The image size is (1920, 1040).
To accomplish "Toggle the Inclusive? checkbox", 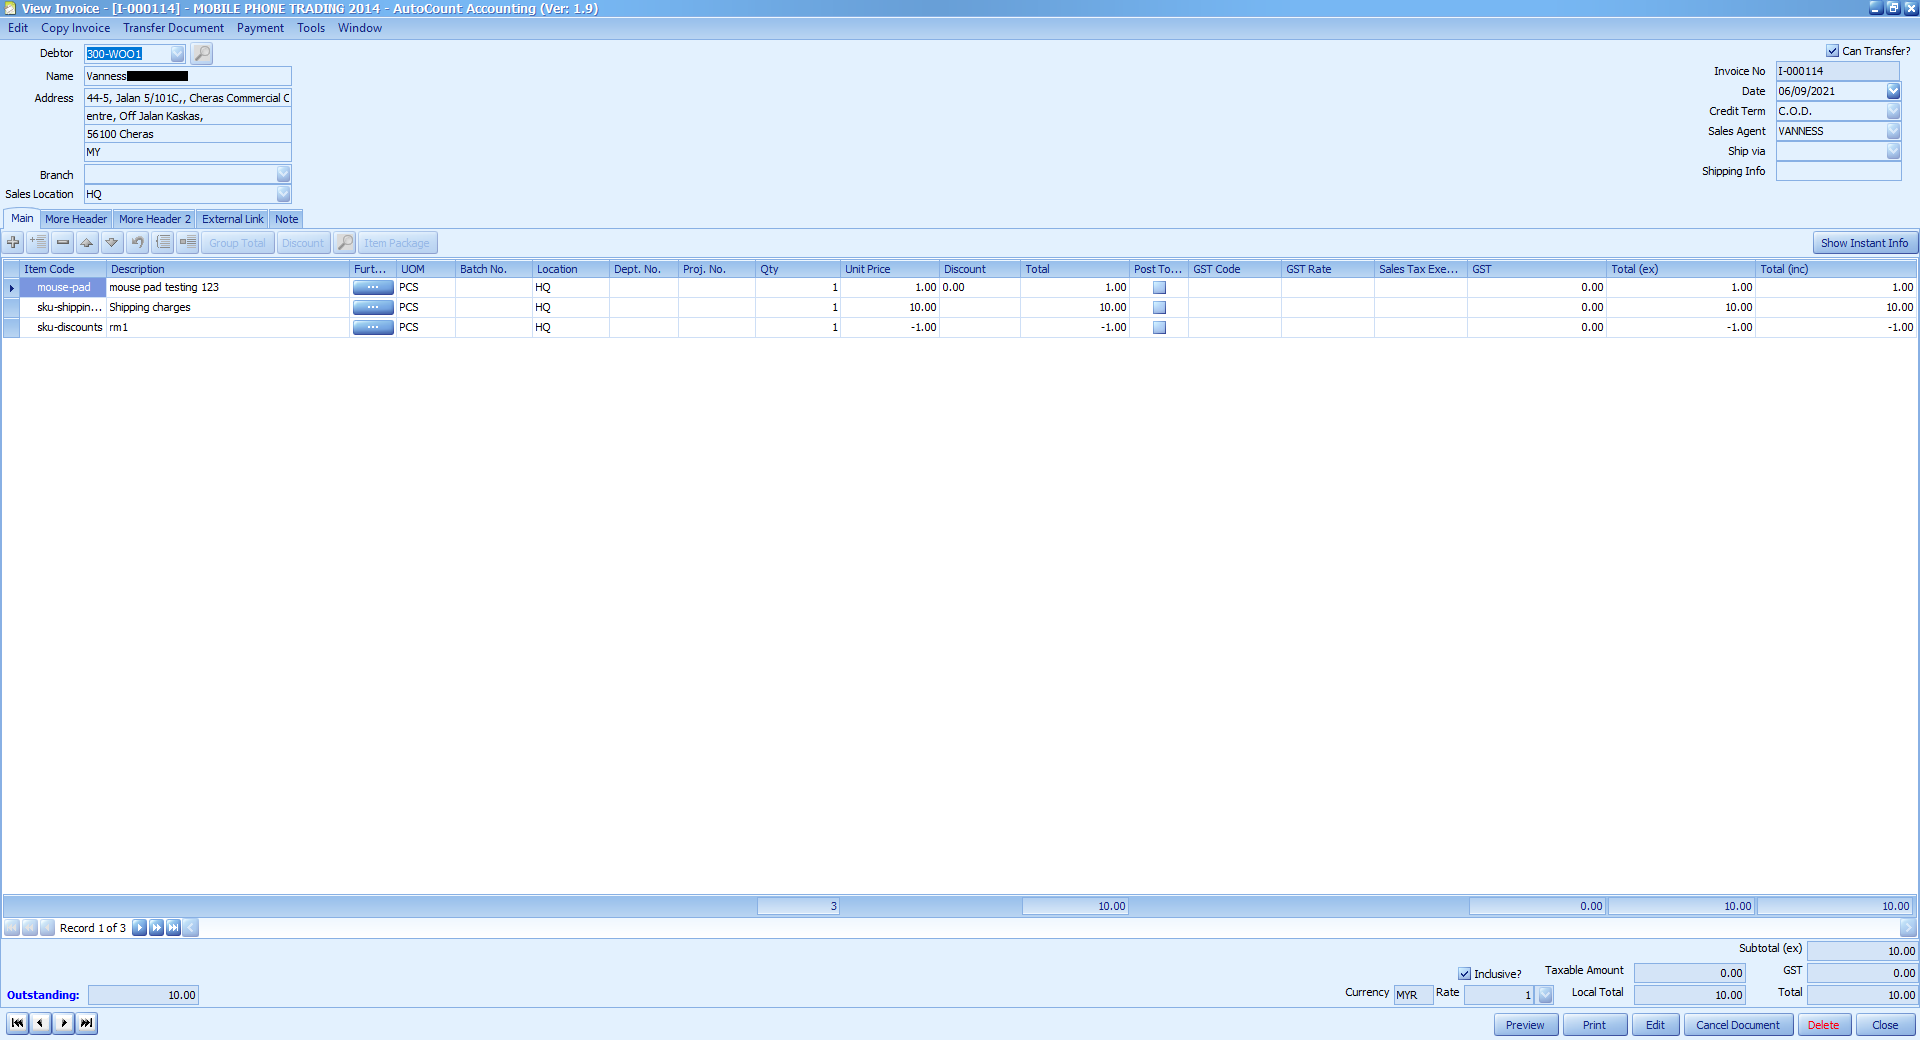I will [1464, 974].
